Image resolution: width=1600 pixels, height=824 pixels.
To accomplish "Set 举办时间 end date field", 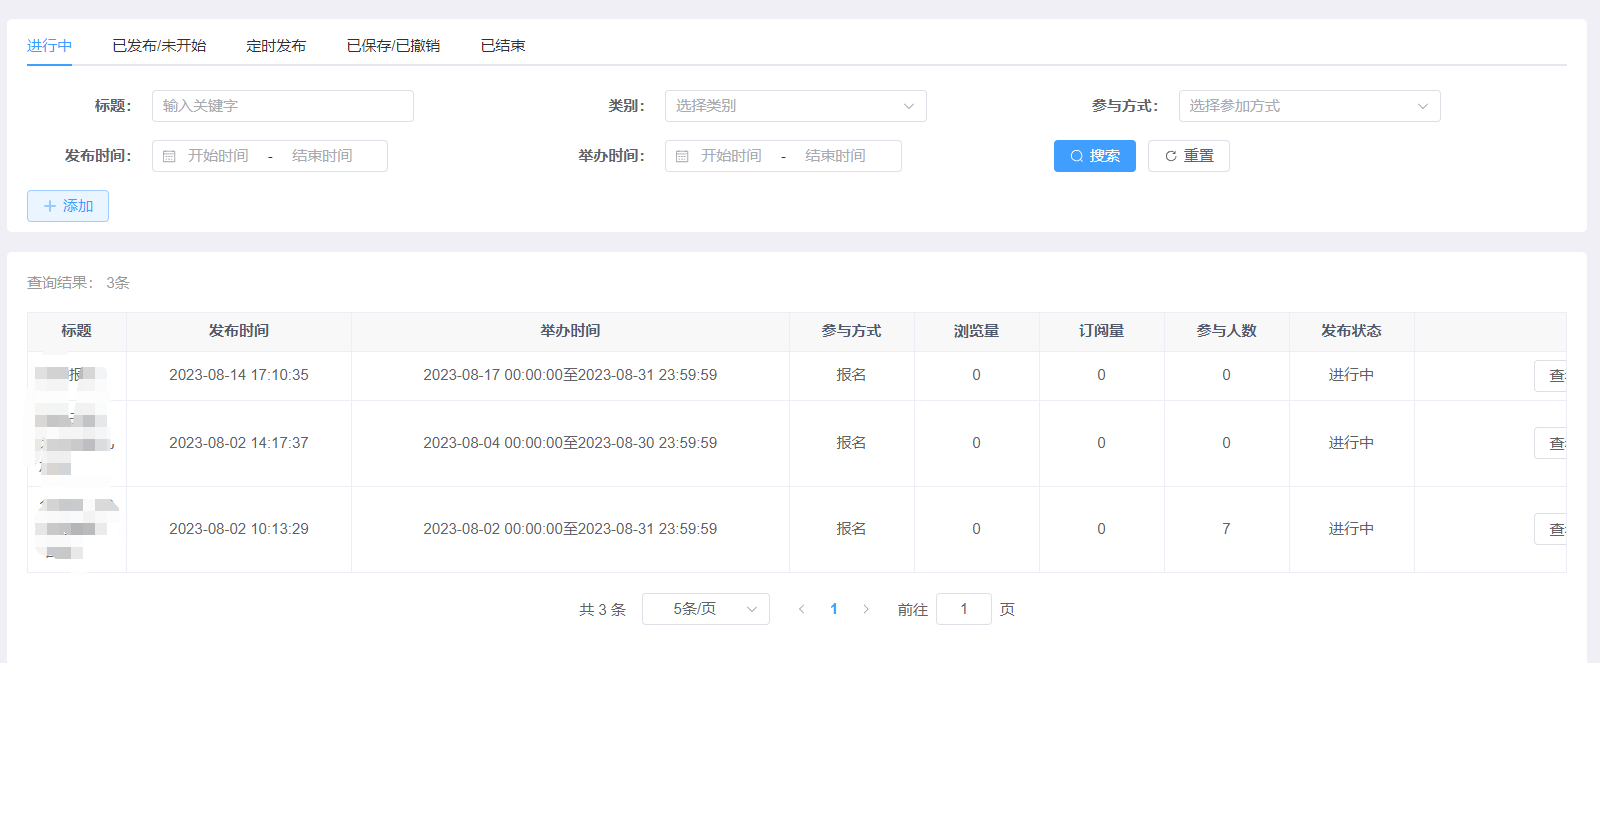I will [835, 156].
